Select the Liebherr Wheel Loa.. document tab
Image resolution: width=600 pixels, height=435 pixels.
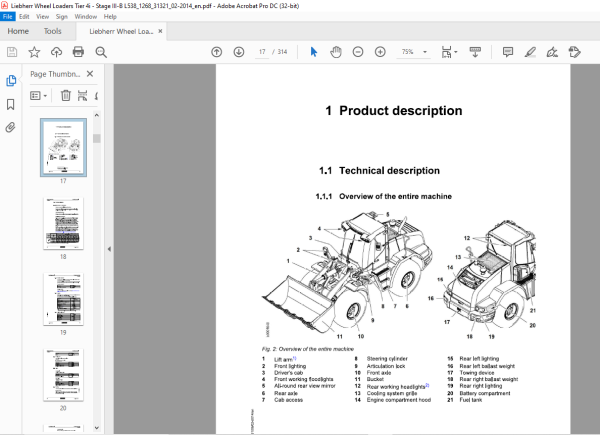(x=121, y=31)
